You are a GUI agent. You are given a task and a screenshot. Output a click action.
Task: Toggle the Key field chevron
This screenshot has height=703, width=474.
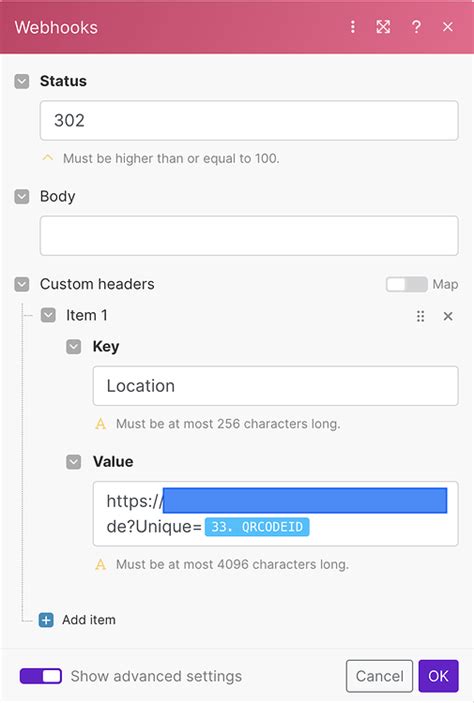(74, 347)
